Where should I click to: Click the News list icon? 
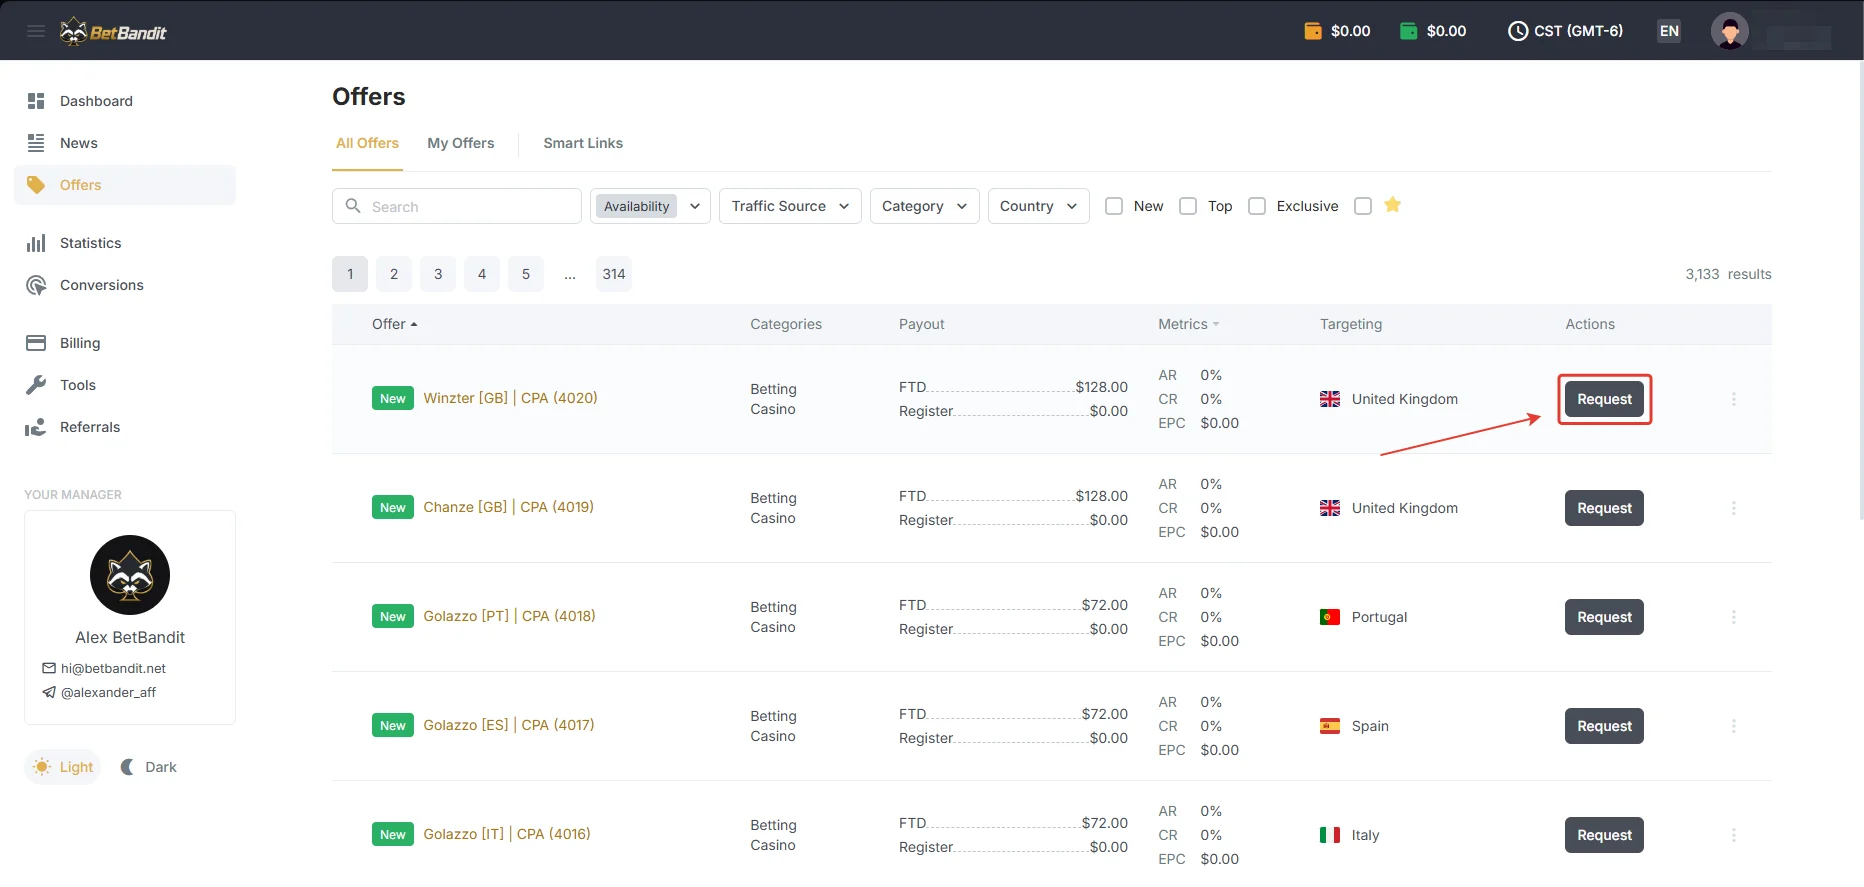point(36,143)
